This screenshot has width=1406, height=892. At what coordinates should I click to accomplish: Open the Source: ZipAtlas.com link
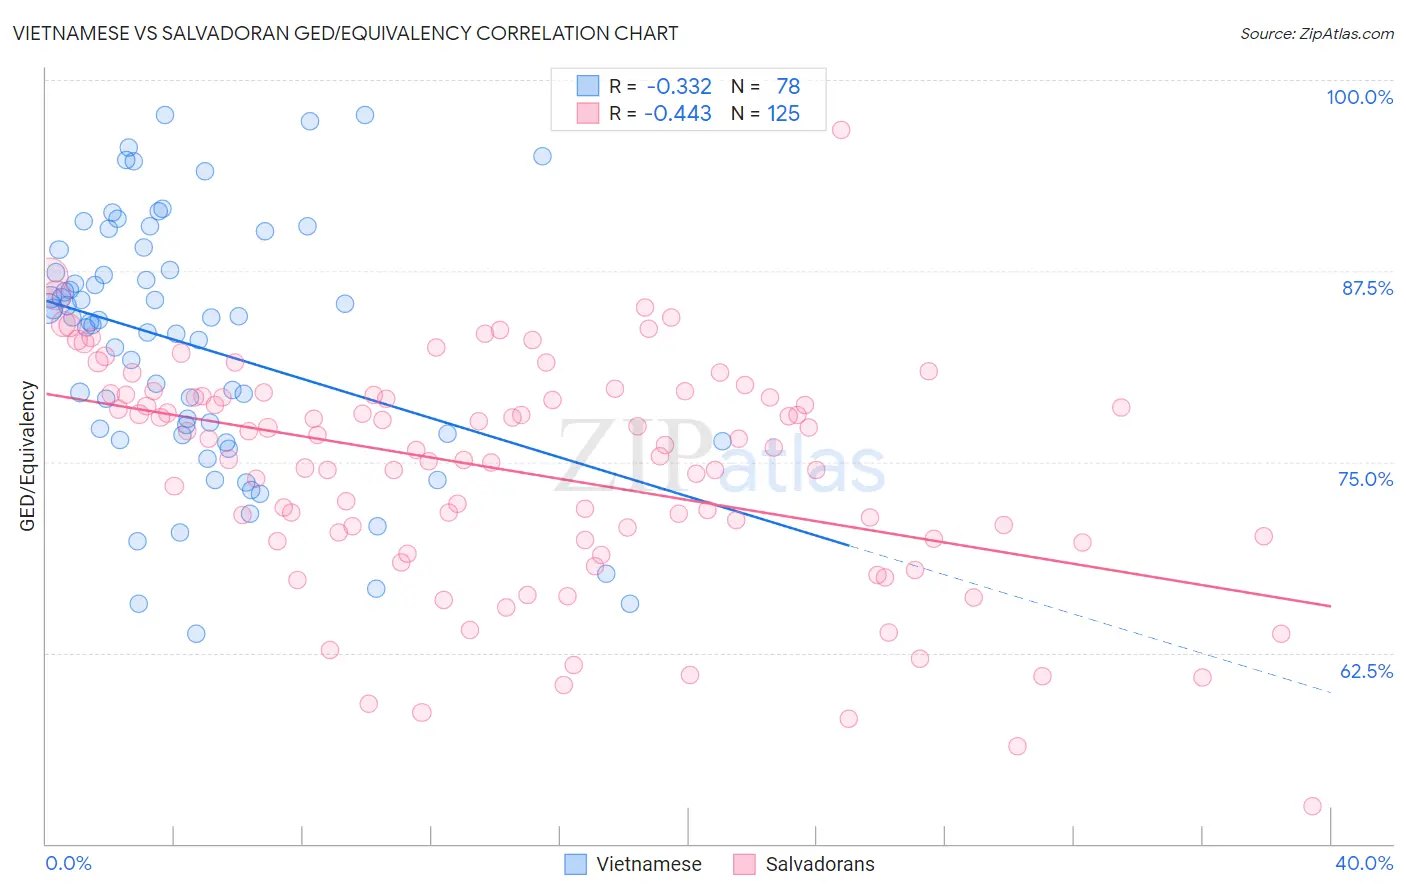click(x=1317, y=33)
